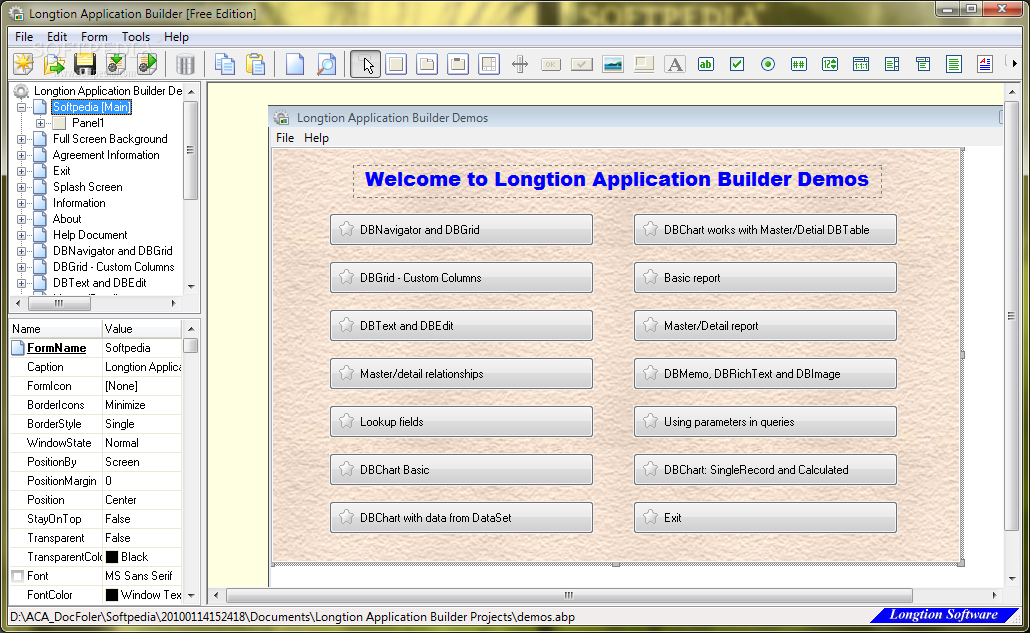This screenshot has height=633, width=1030.
Task: Click the form tree horizontal scrollbar thumb
Action: [59, 303]
